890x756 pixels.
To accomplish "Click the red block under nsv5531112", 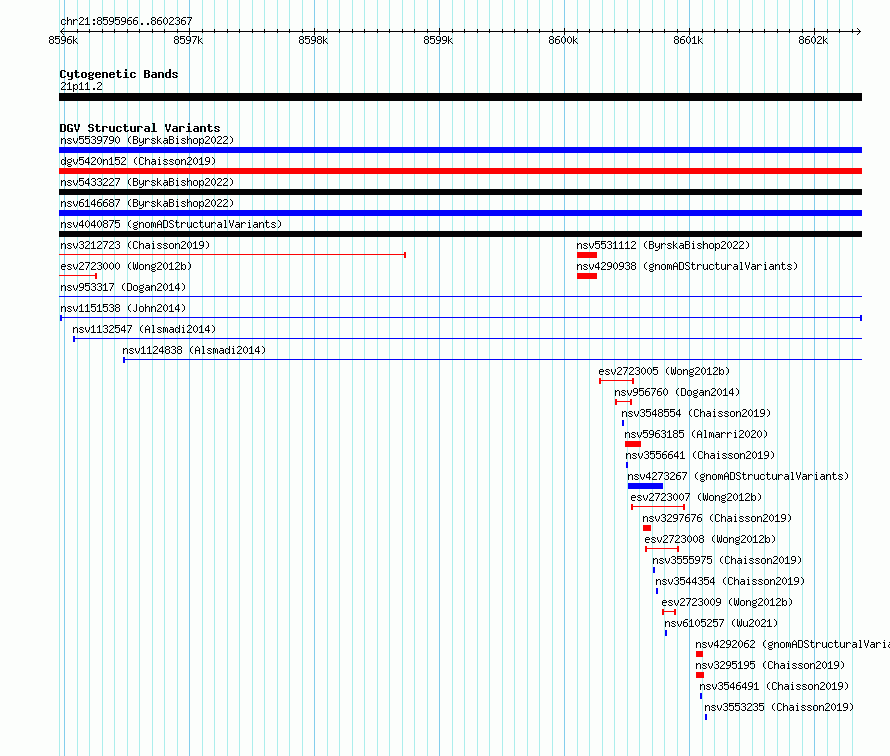I will (x=587, y=255).
